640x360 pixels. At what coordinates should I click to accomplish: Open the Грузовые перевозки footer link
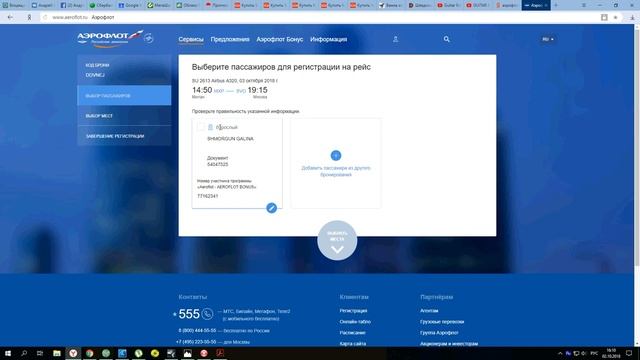tap(442, 322)
